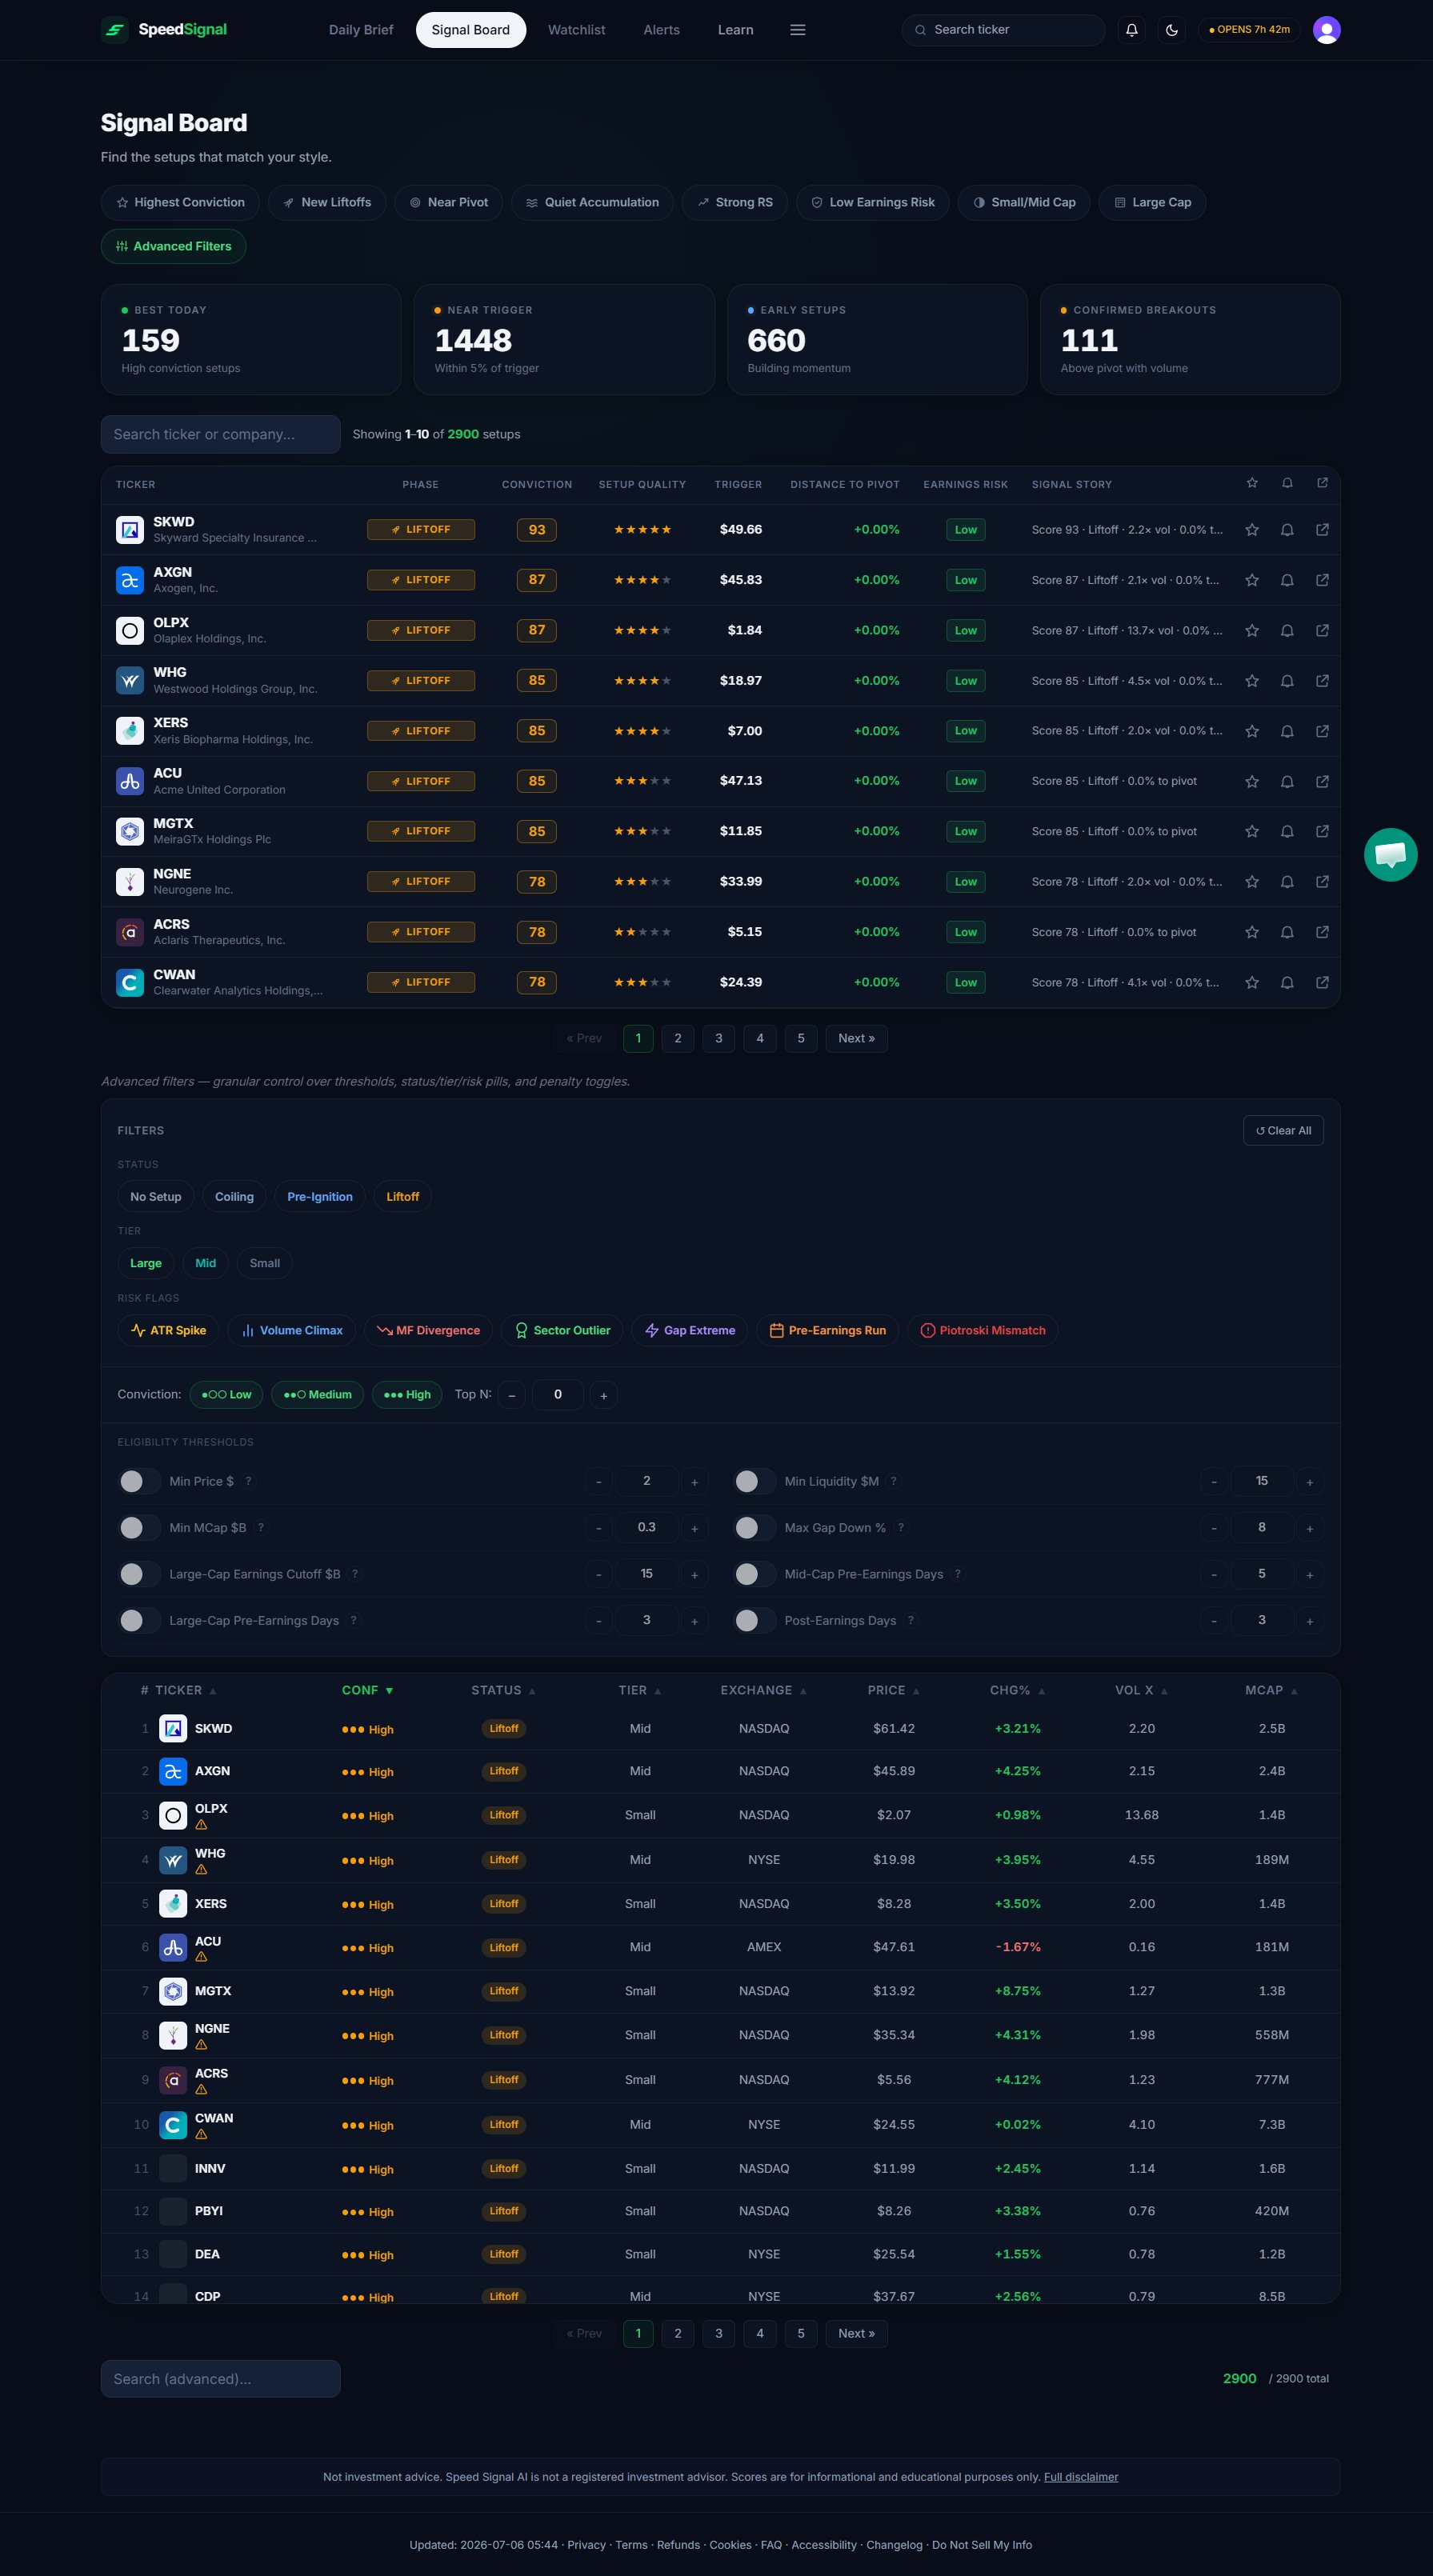Viewport: 1433px width, 2576px height.
Task: Click the SpeedSignal logo
Action: 164,30
